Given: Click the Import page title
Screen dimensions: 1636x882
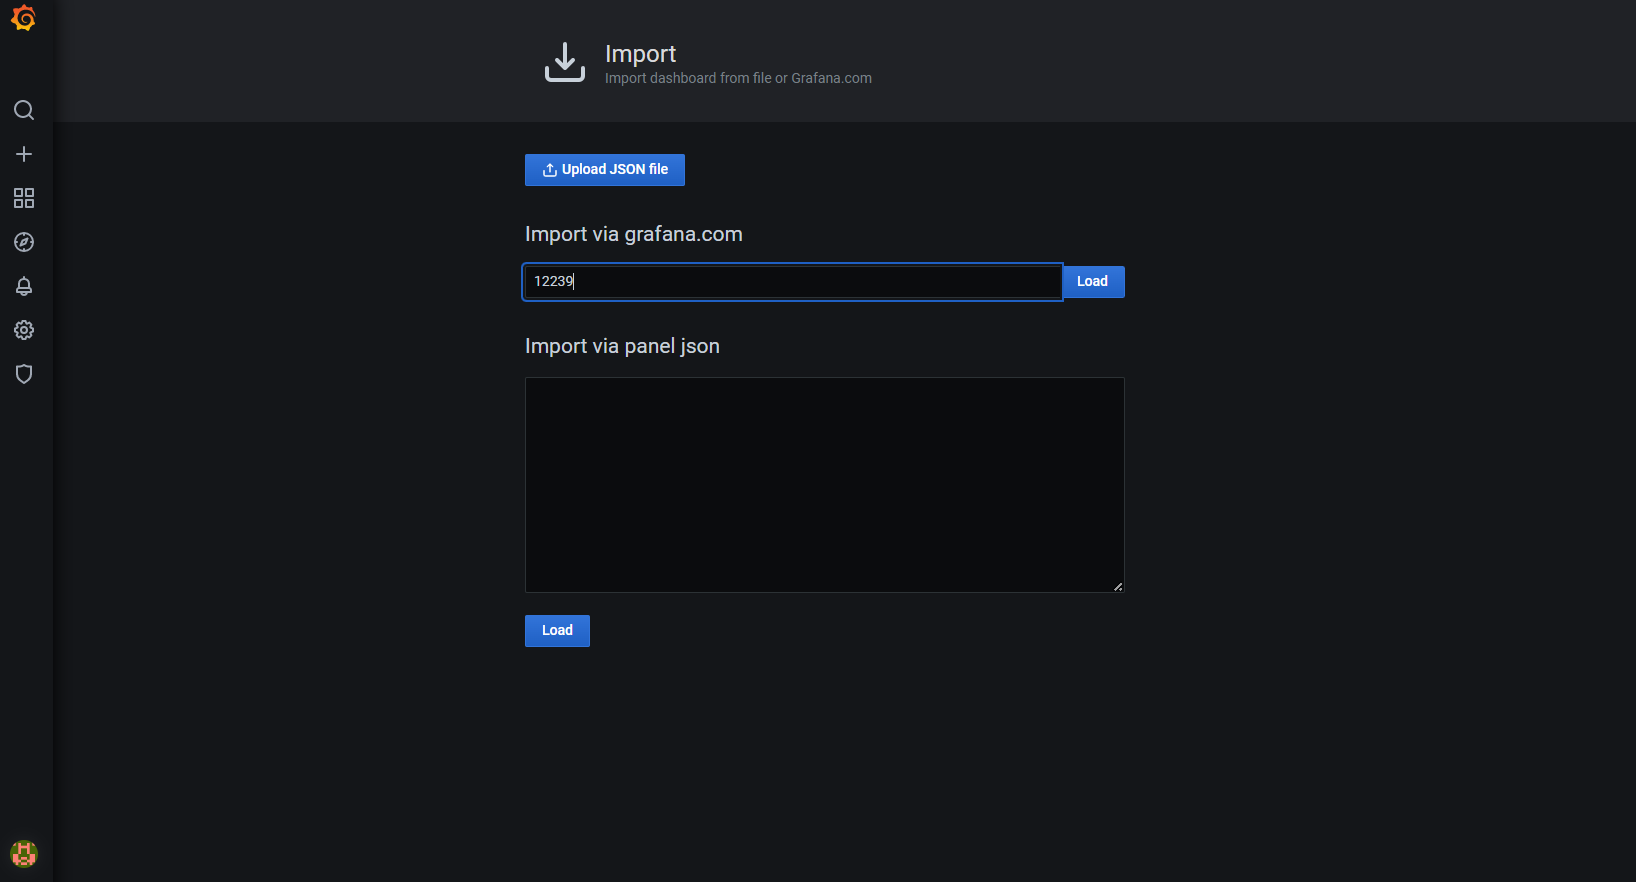Looking at the screenshot, I should click(x=640, y=54).
